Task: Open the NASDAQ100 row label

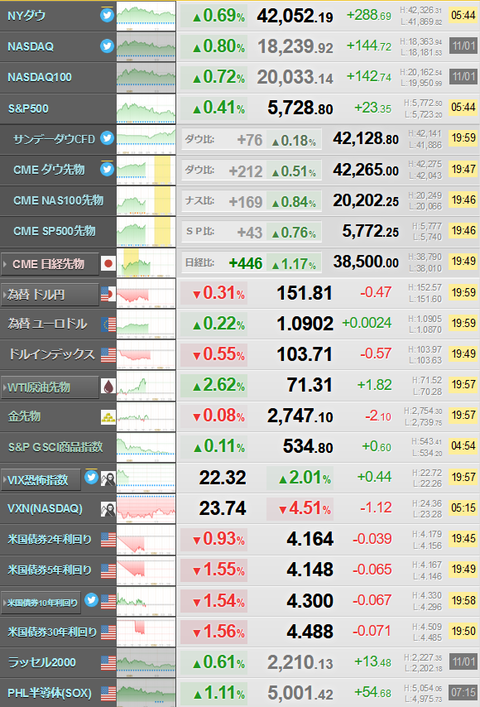Action: [x=39, y=77]
